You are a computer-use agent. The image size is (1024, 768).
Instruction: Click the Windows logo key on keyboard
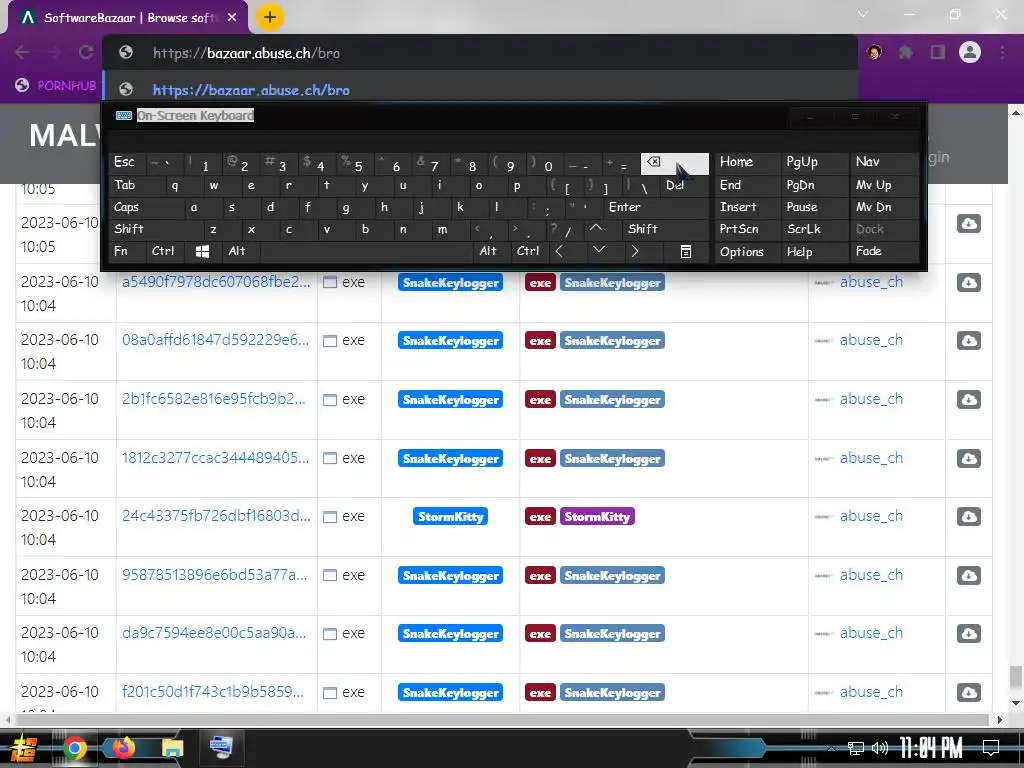[x=203, y=251]
